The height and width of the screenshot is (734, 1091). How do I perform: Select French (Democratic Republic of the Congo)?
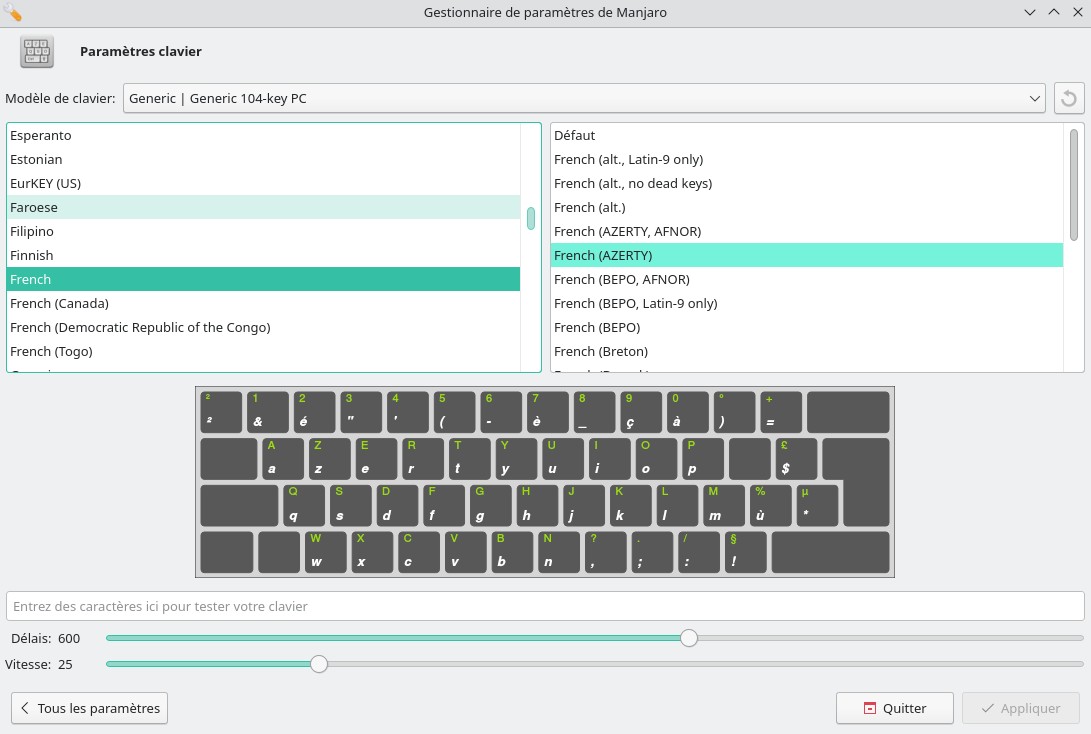point(263,328)
